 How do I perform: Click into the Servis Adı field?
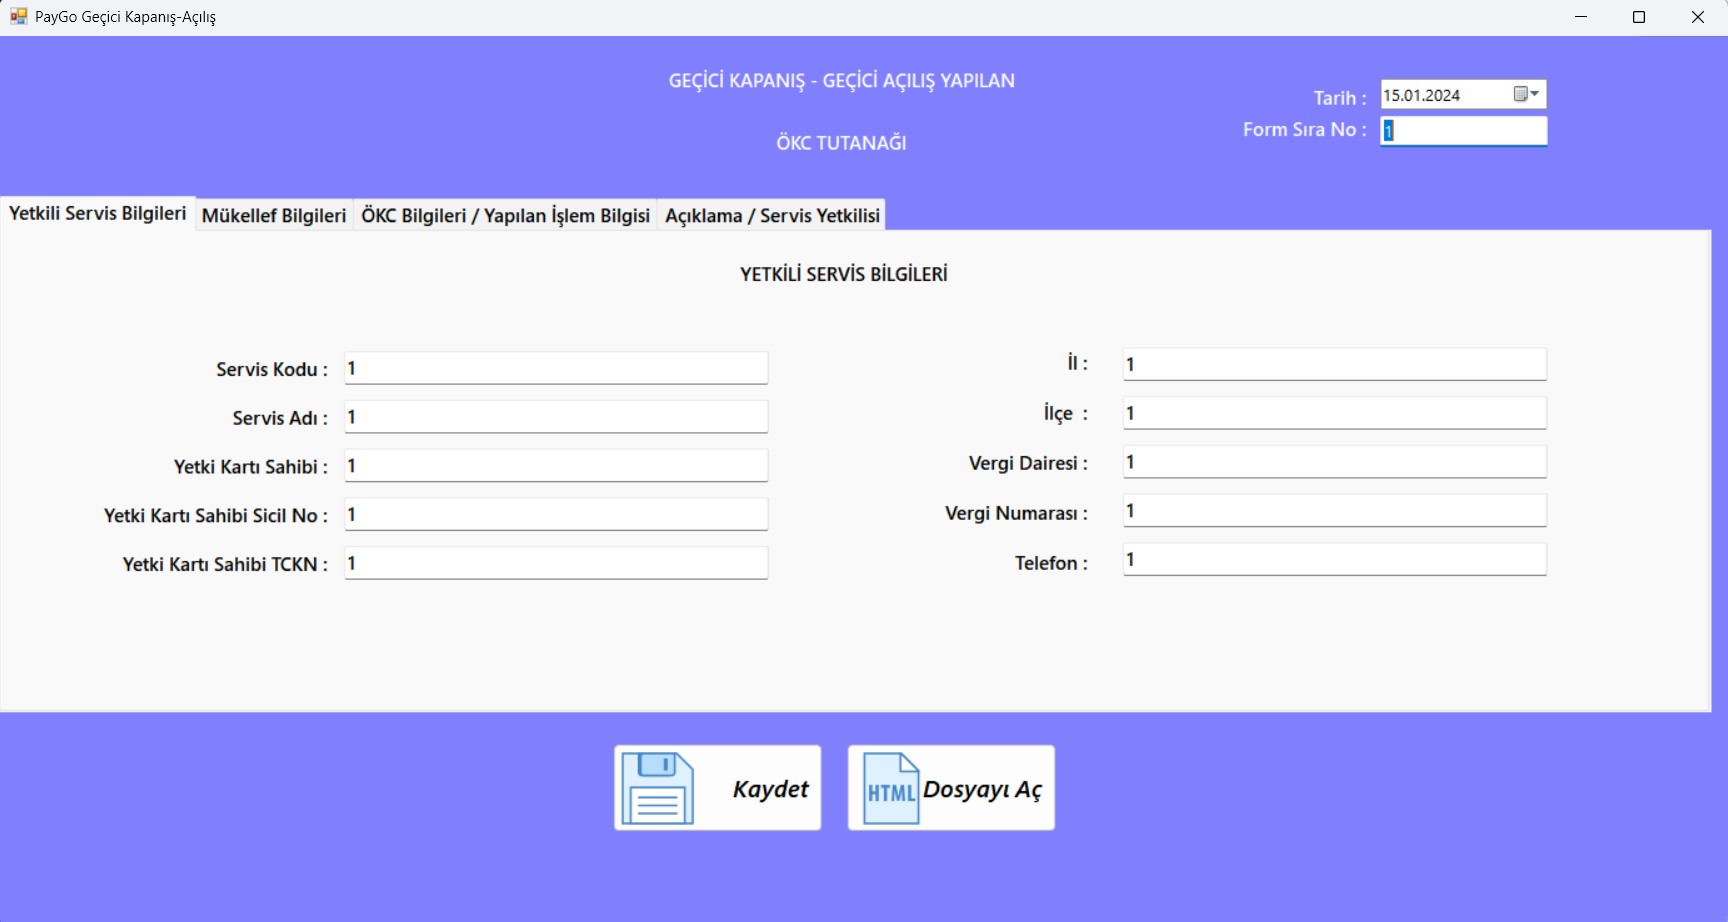click(x=556, y=417)
